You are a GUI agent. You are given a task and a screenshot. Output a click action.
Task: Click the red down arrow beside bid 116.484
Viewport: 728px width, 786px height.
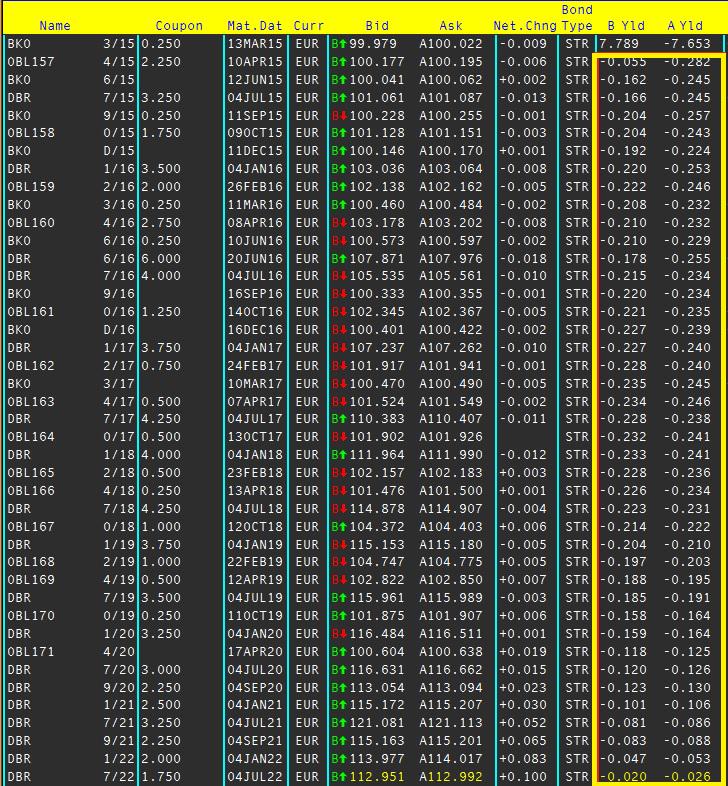343,634
